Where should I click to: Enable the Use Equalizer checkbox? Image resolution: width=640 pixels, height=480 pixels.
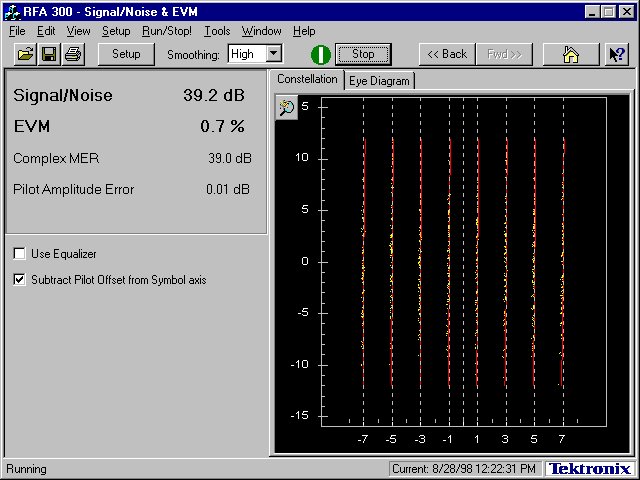[x=19, y=253]
